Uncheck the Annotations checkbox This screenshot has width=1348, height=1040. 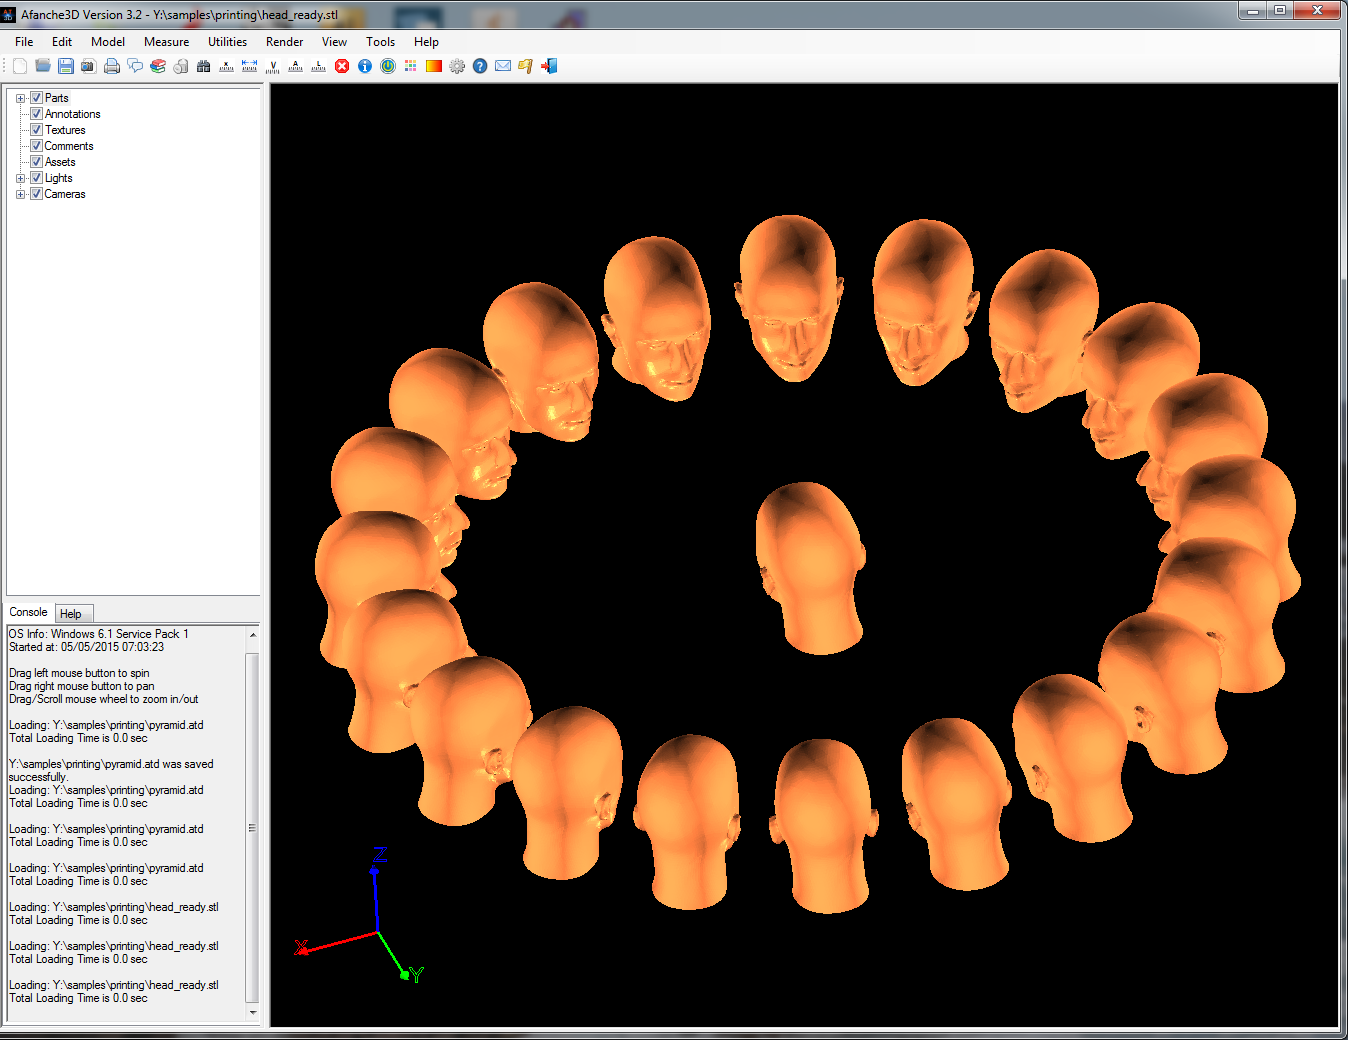pos(36,114)
